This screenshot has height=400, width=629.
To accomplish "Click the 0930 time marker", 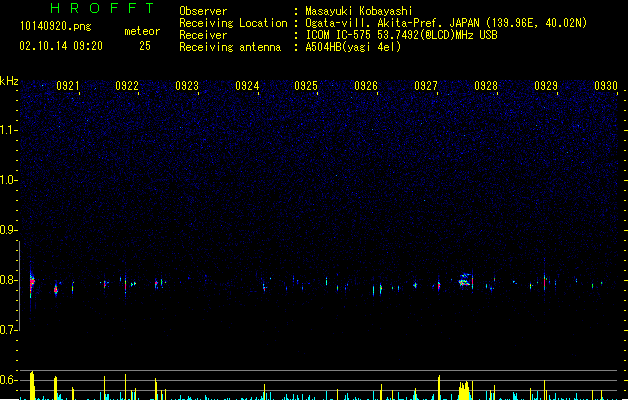I will click(x=606, y=86).
